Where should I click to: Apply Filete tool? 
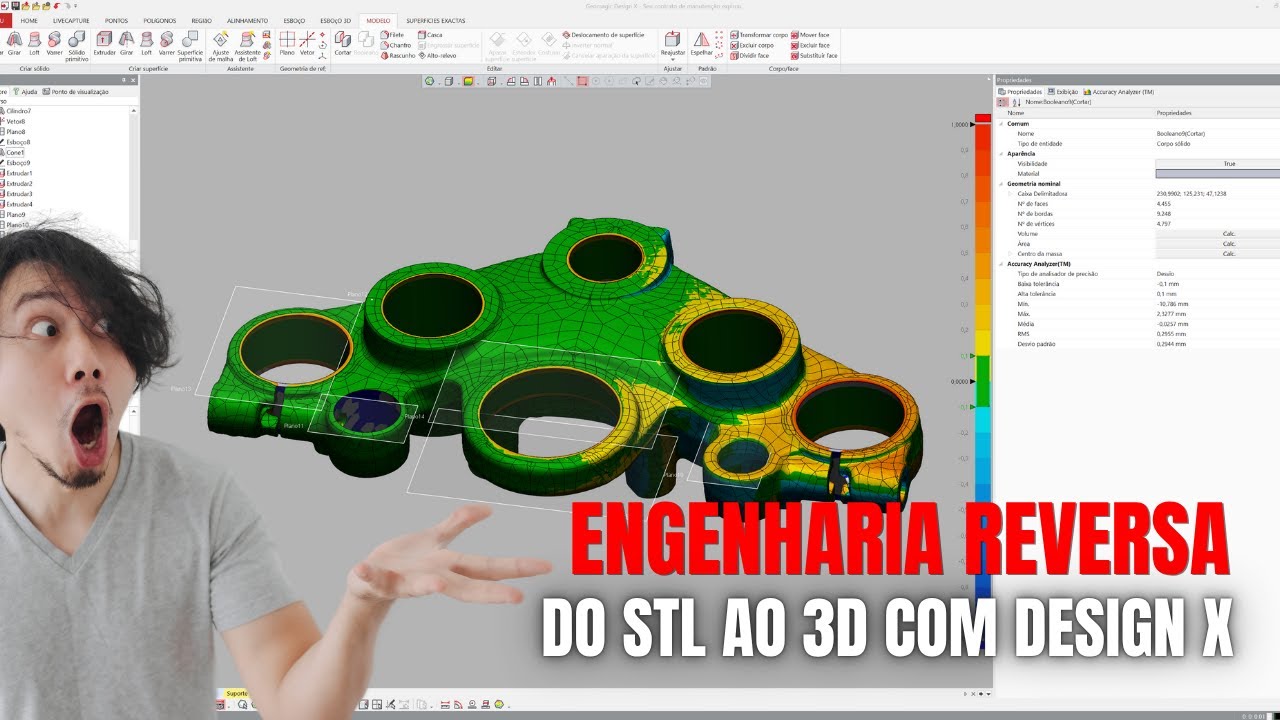click(x=393, y=35)
